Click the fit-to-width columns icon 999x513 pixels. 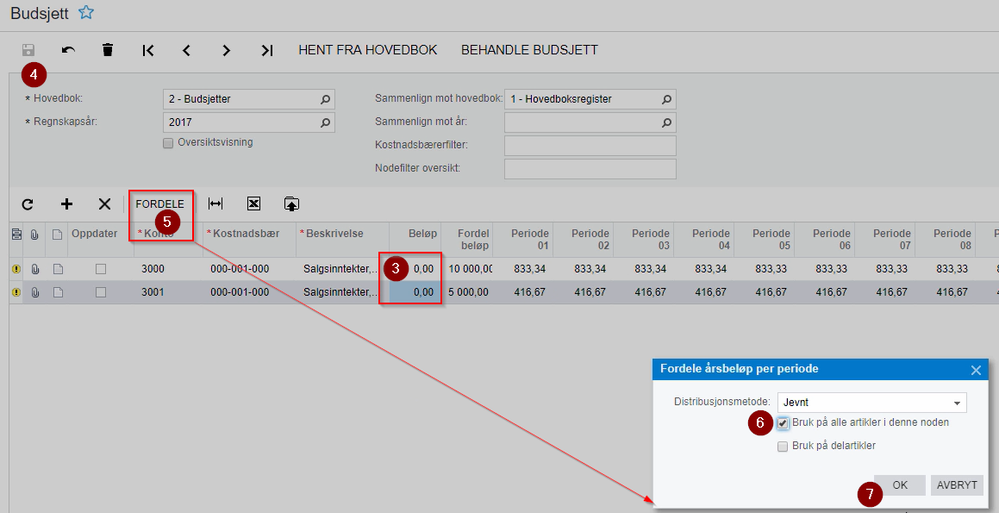(215, 204)
